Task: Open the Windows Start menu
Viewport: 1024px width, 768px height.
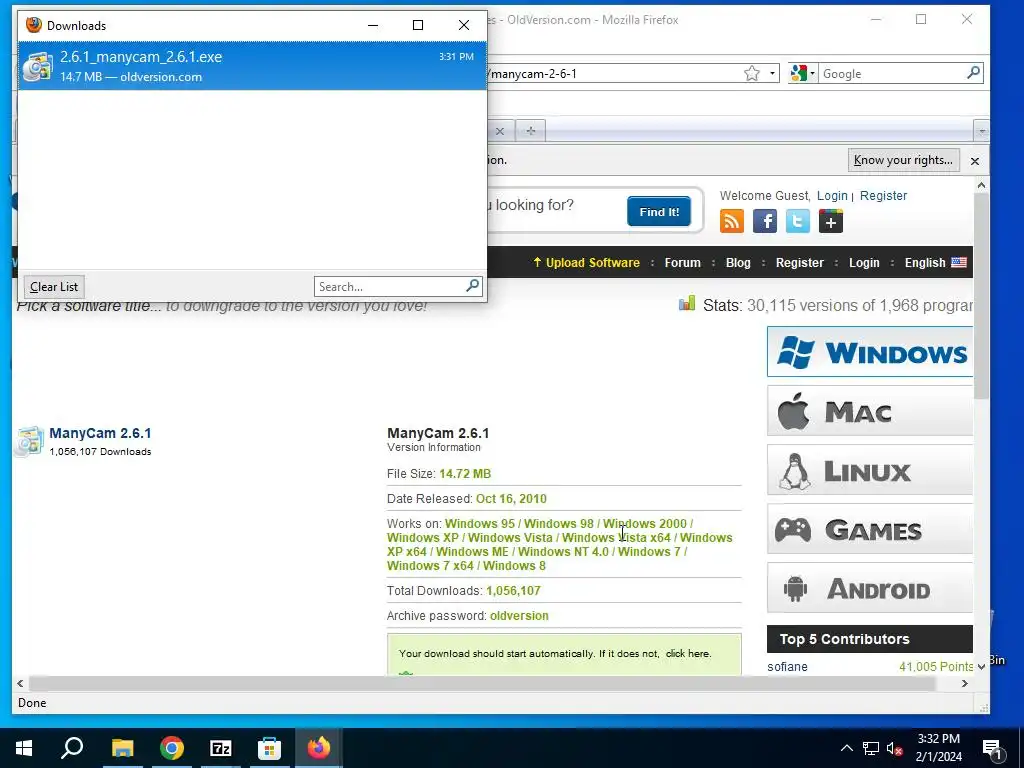Action: (x=24, y=748)
